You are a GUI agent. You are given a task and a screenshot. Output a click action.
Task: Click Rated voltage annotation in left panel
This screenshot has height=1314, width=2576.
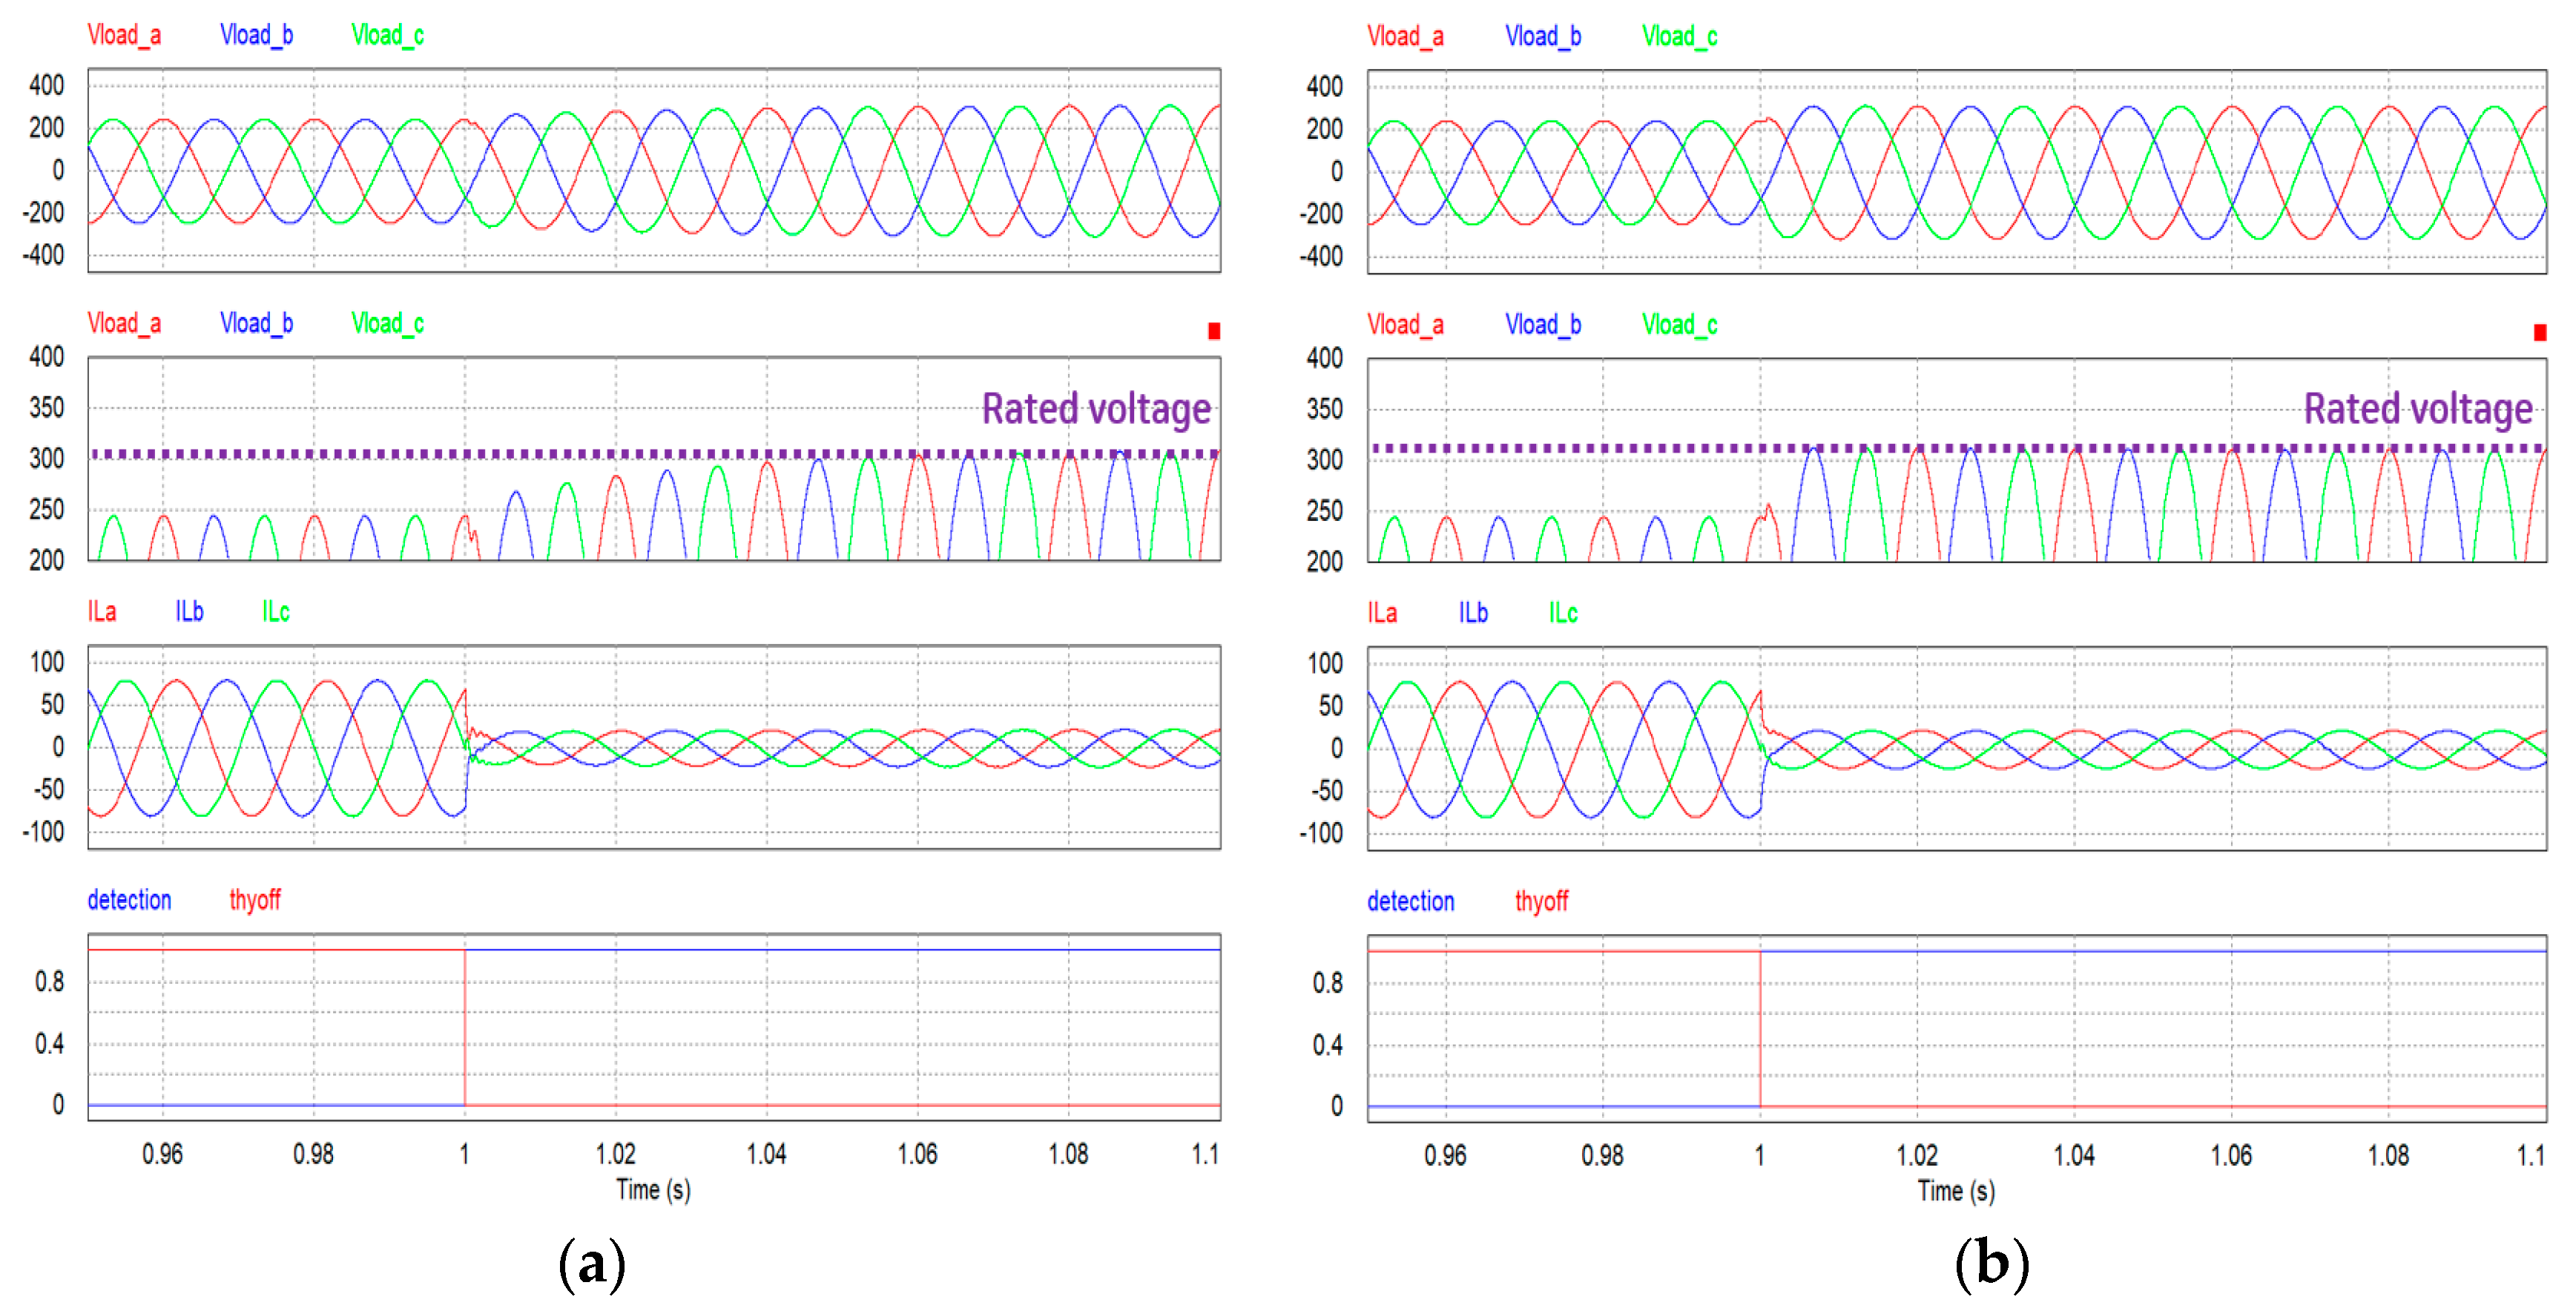1096,409
